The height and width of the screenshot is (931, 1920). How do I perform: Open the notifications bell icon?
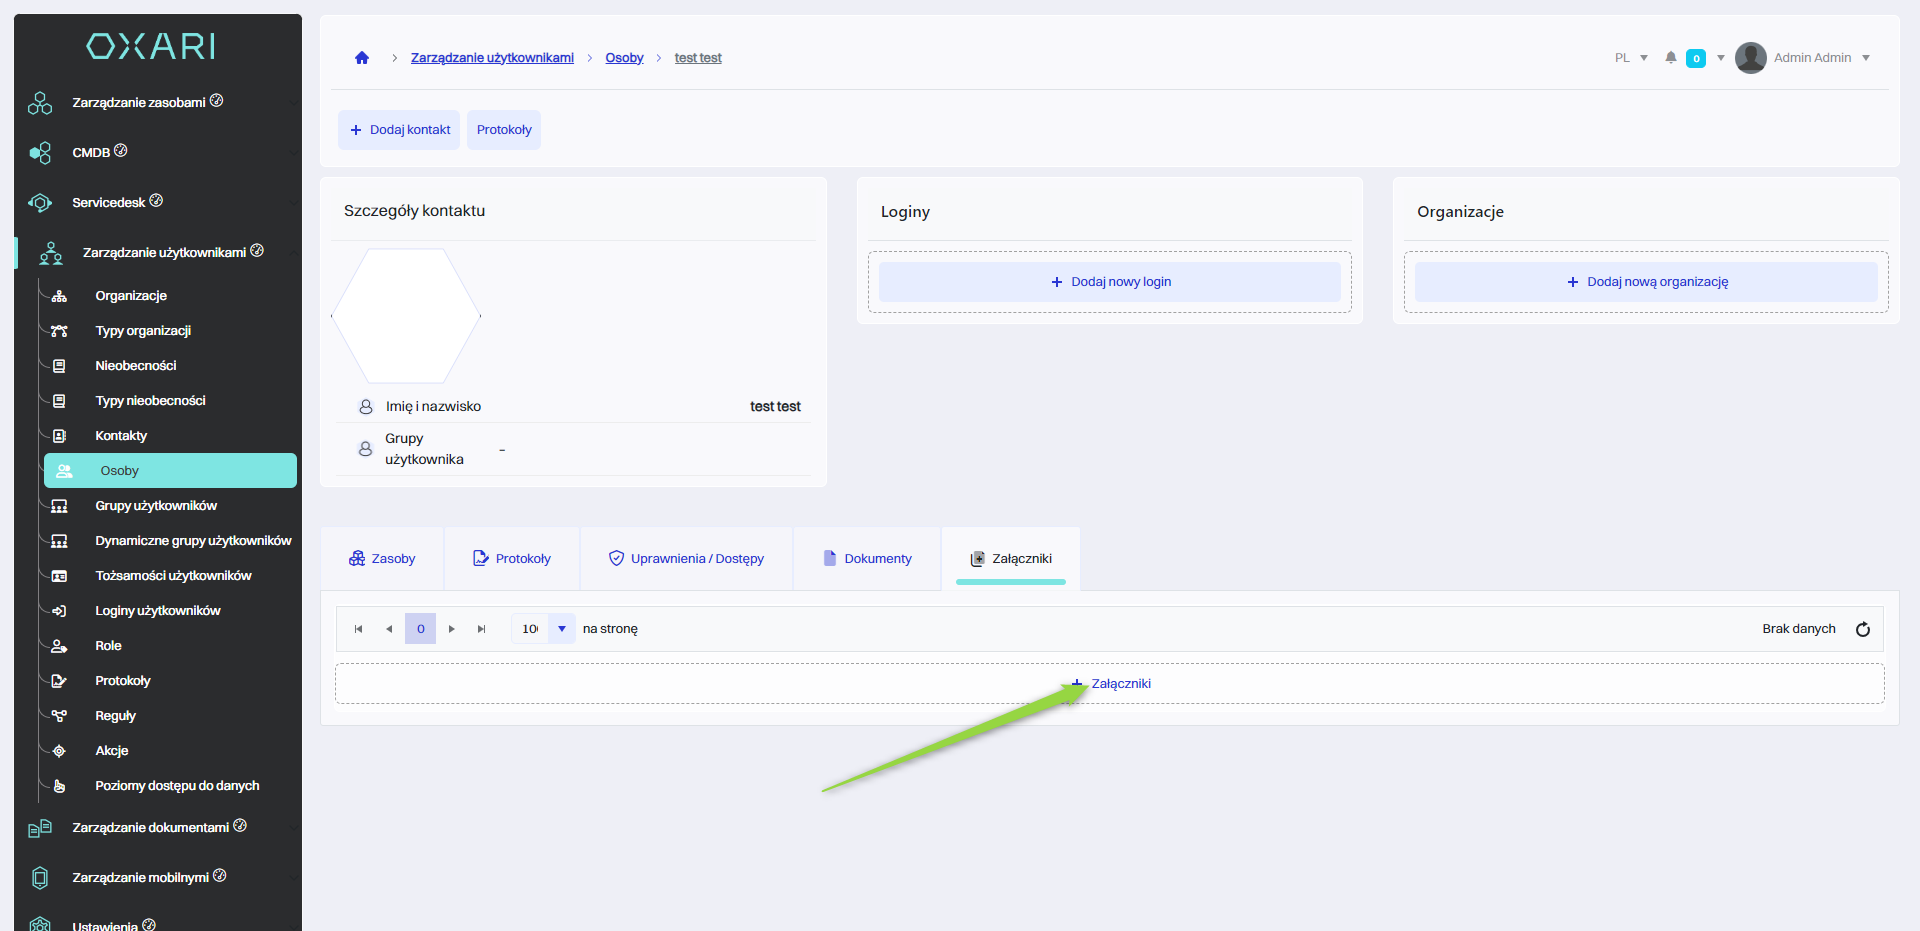(x=1670, y=58)
